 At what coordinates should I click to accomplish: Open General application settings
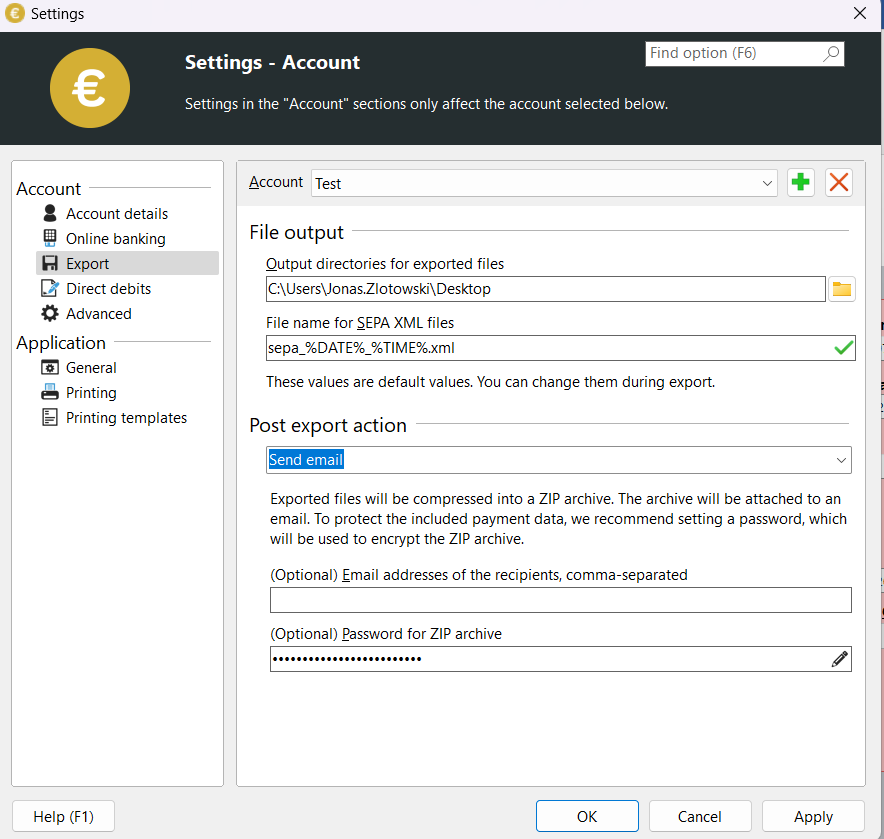point(91,368)
